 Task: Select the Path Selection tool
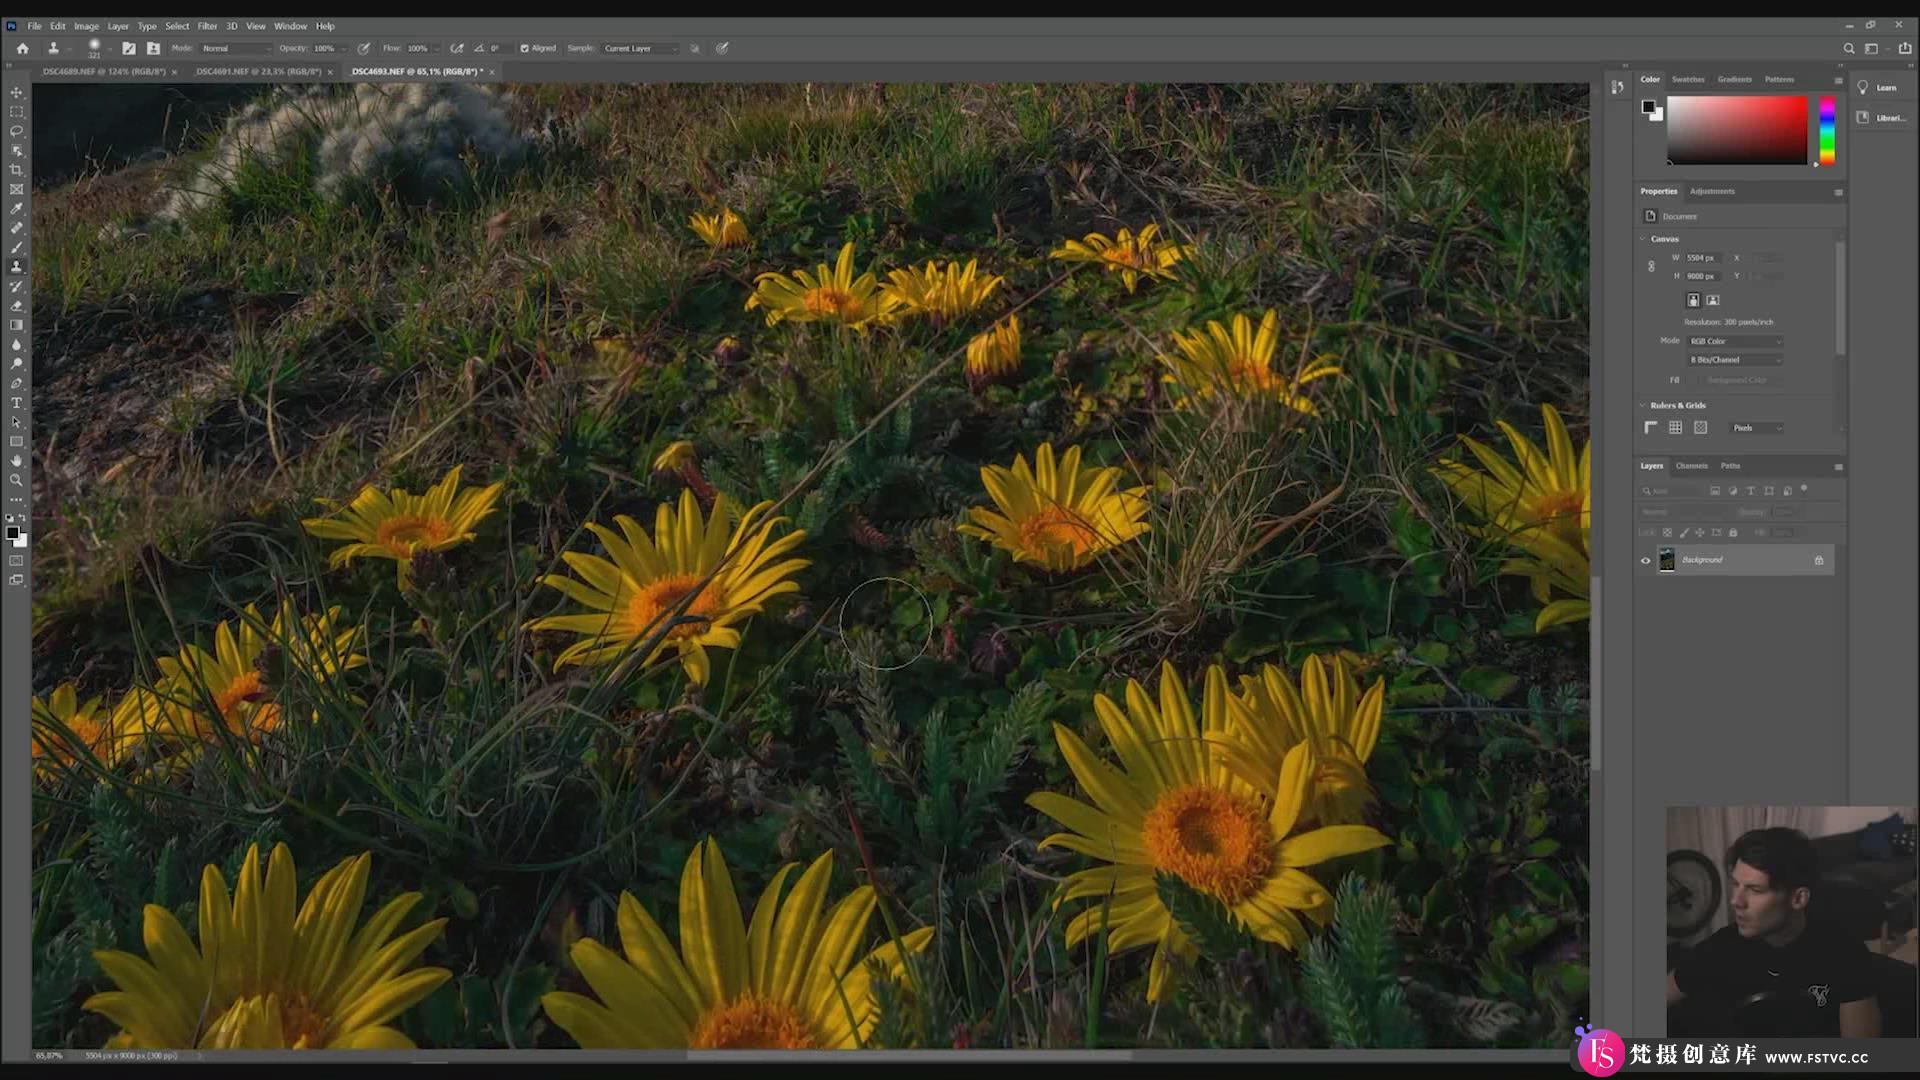(x=16, y=422)
